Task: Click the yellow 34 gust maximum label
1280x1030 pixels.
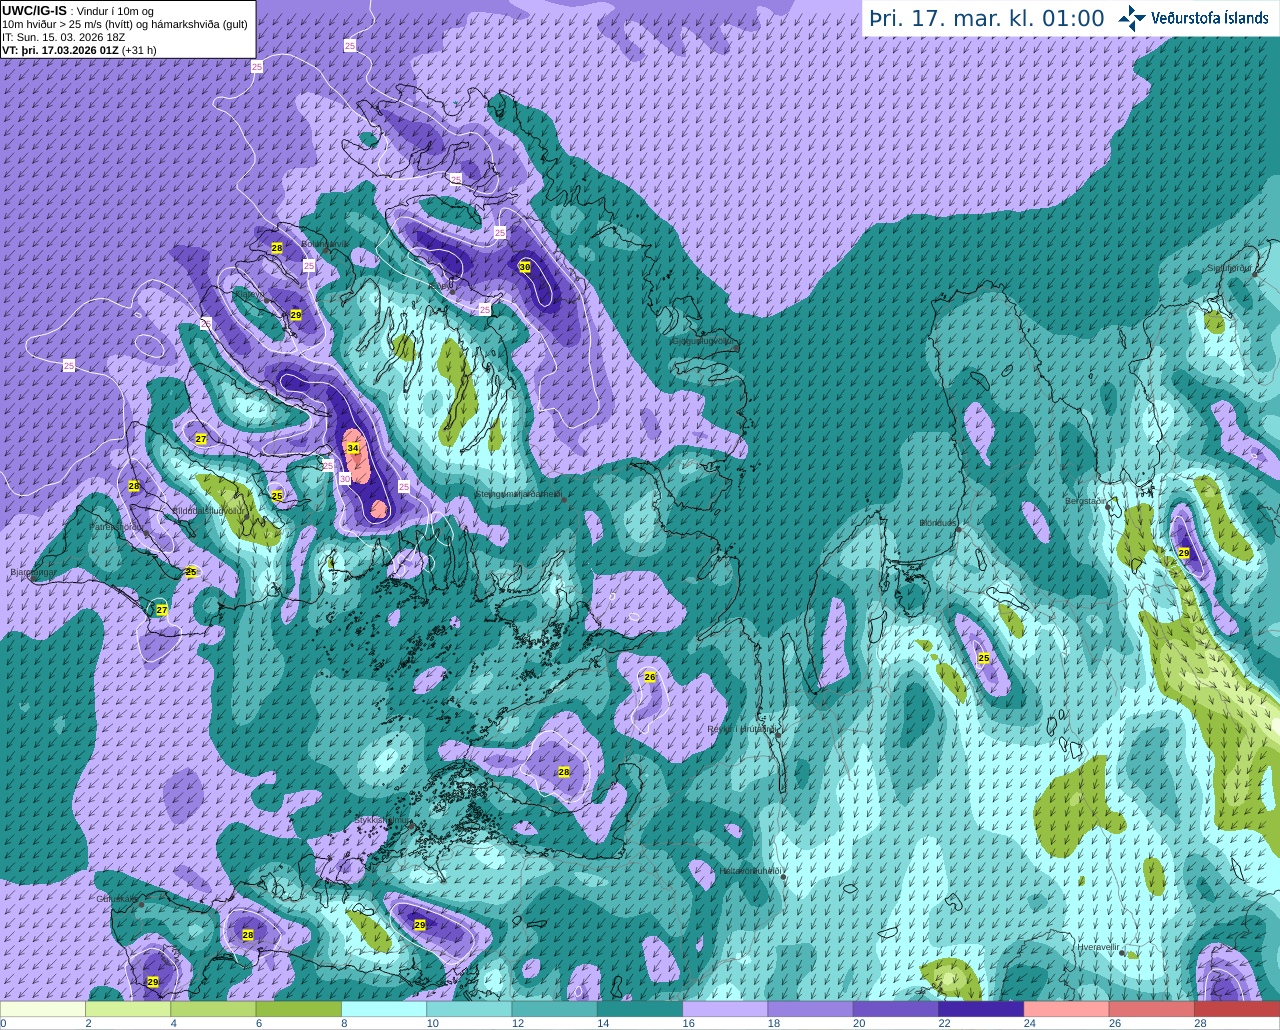Action: pos(353,449)
